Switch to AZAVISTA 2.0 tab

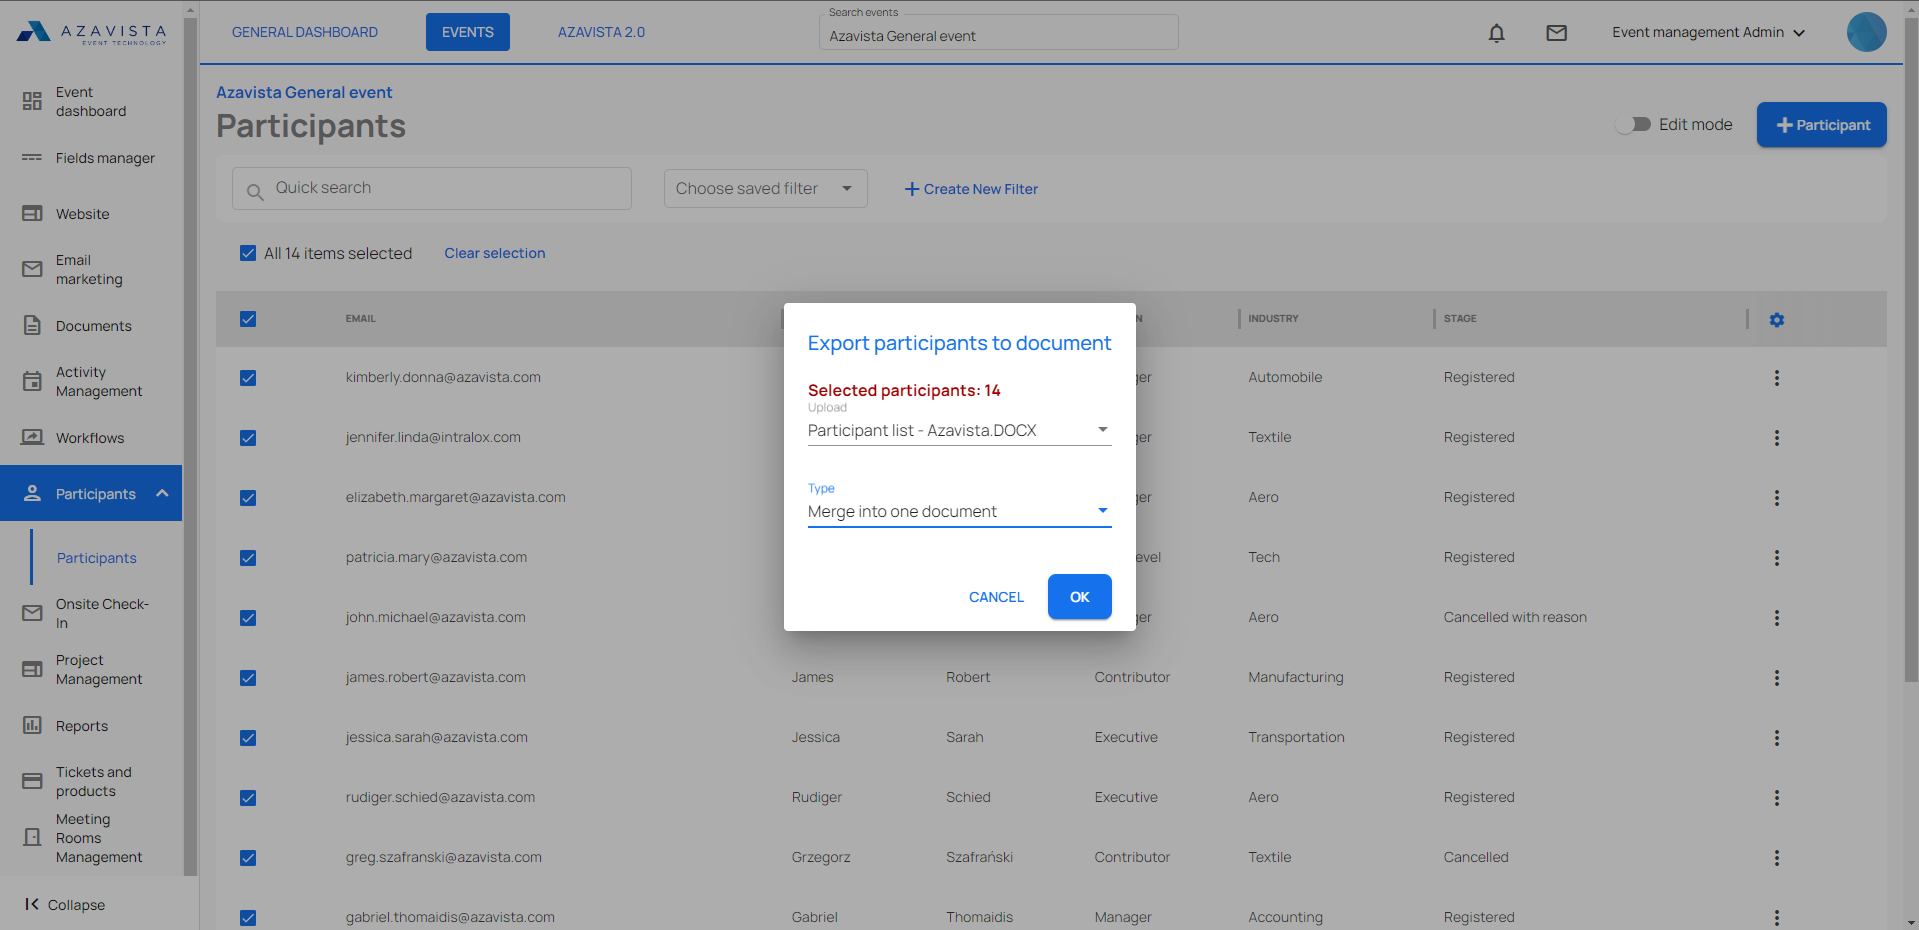click(x=601, y=32)
